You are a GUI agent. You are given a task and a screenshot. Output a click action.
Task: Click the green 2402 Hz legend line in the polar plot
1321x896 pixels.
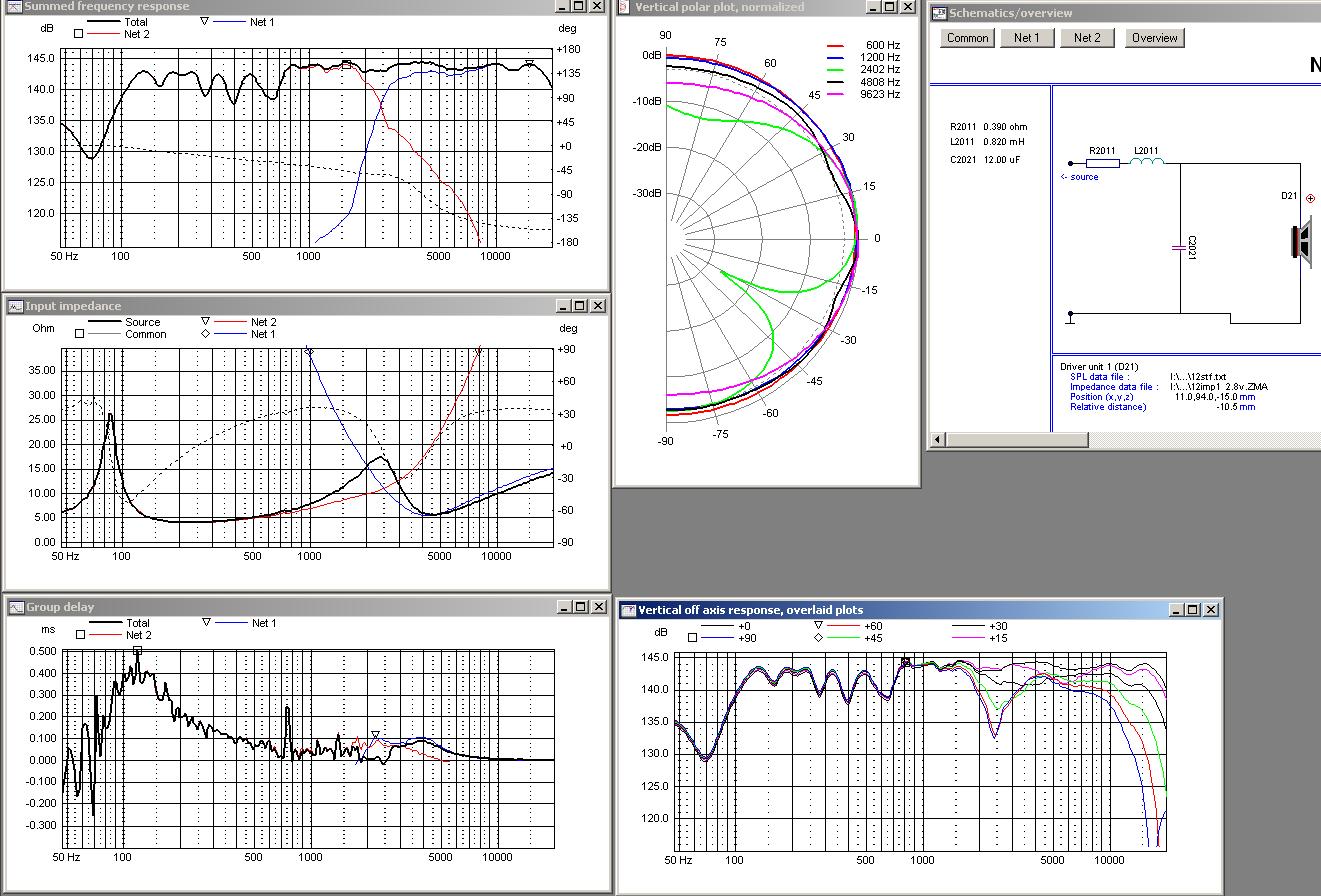coord(837,70)
